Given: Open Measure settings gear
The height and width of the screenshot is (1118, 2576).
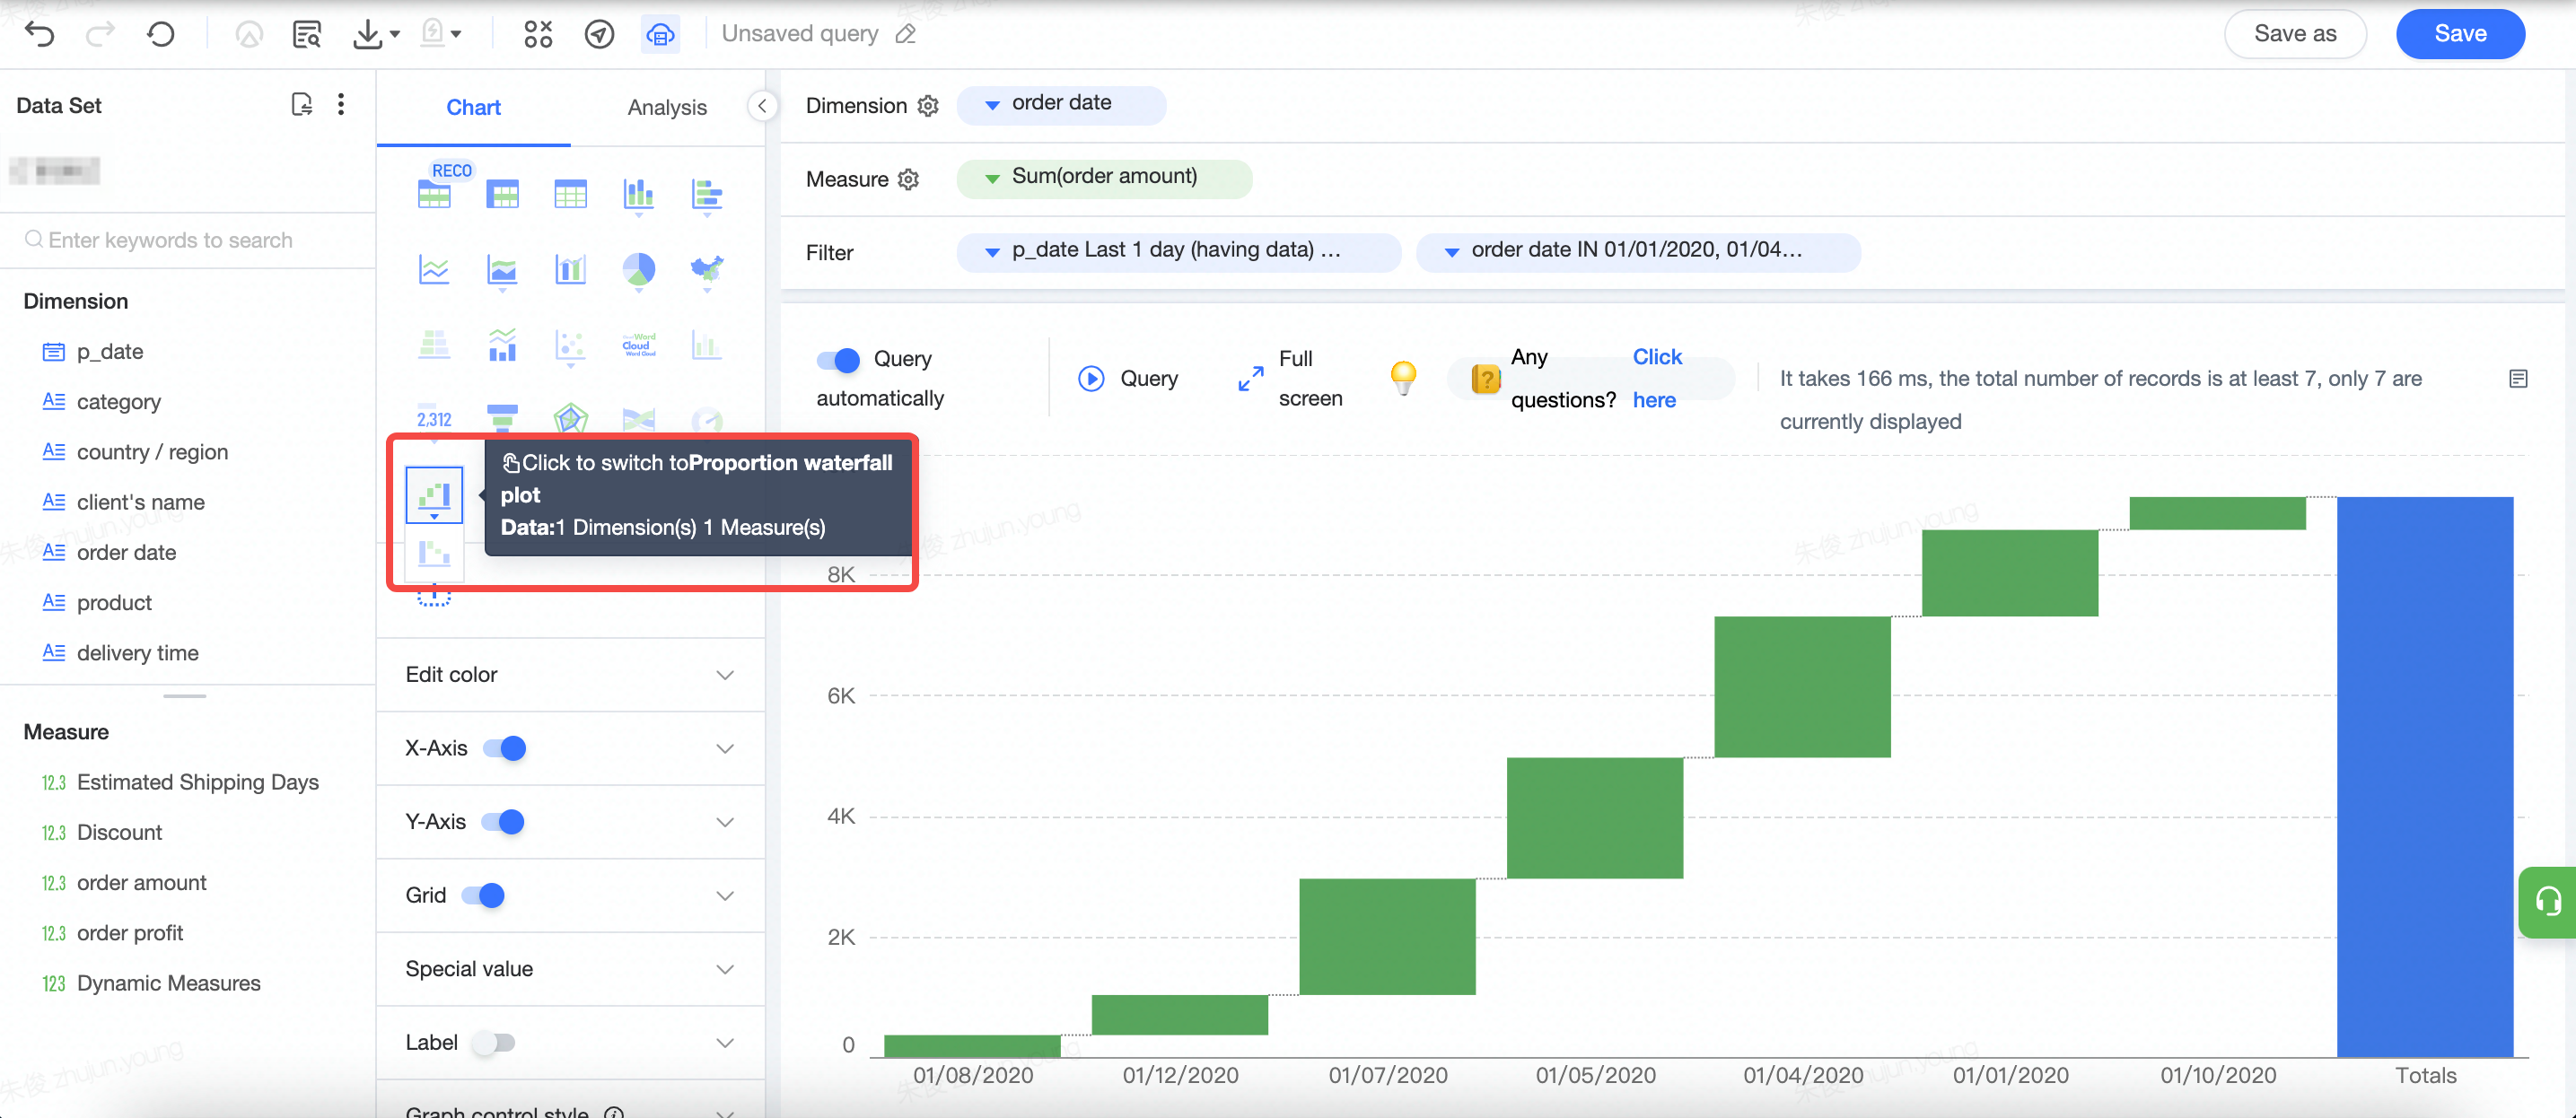Looking at the screenshot, I should click(x=908, y=179).
